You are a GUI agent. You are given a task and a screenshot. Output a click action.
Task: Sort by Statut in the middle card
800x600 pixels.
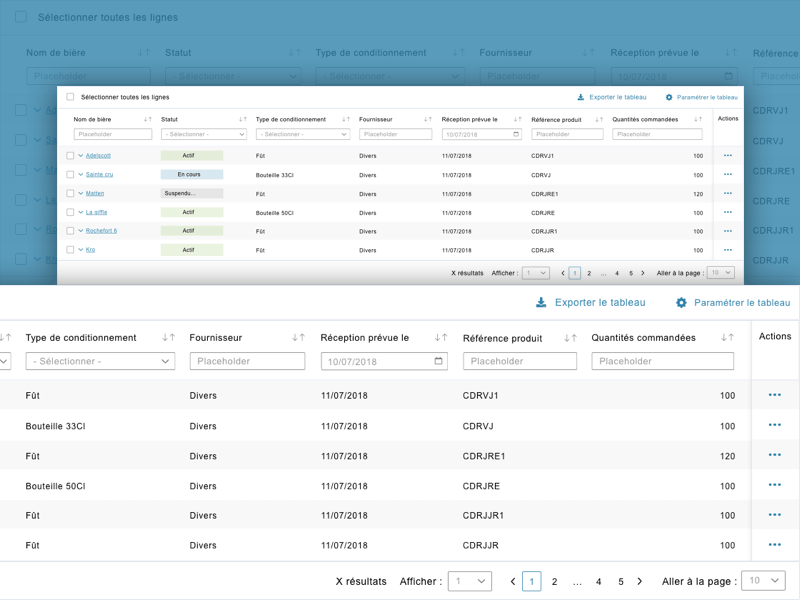pyautogui.click(x=243, y=119)
